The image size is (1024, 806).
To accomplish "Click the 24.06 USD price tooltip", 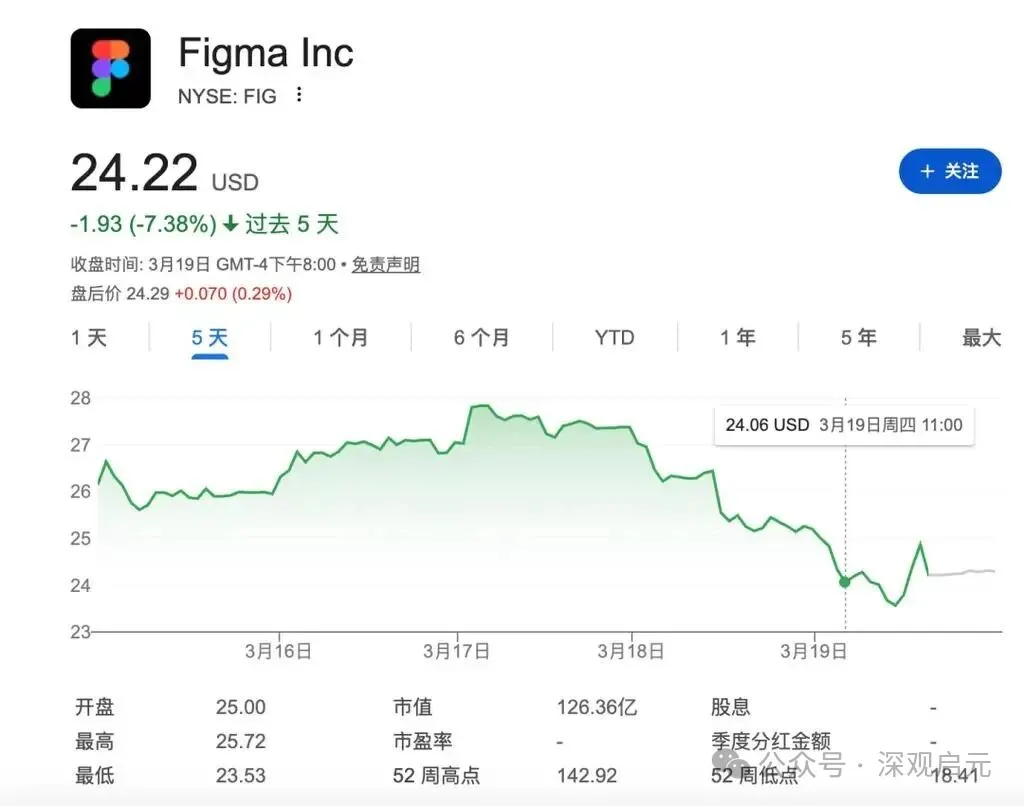I will click(x=843, y=425).
